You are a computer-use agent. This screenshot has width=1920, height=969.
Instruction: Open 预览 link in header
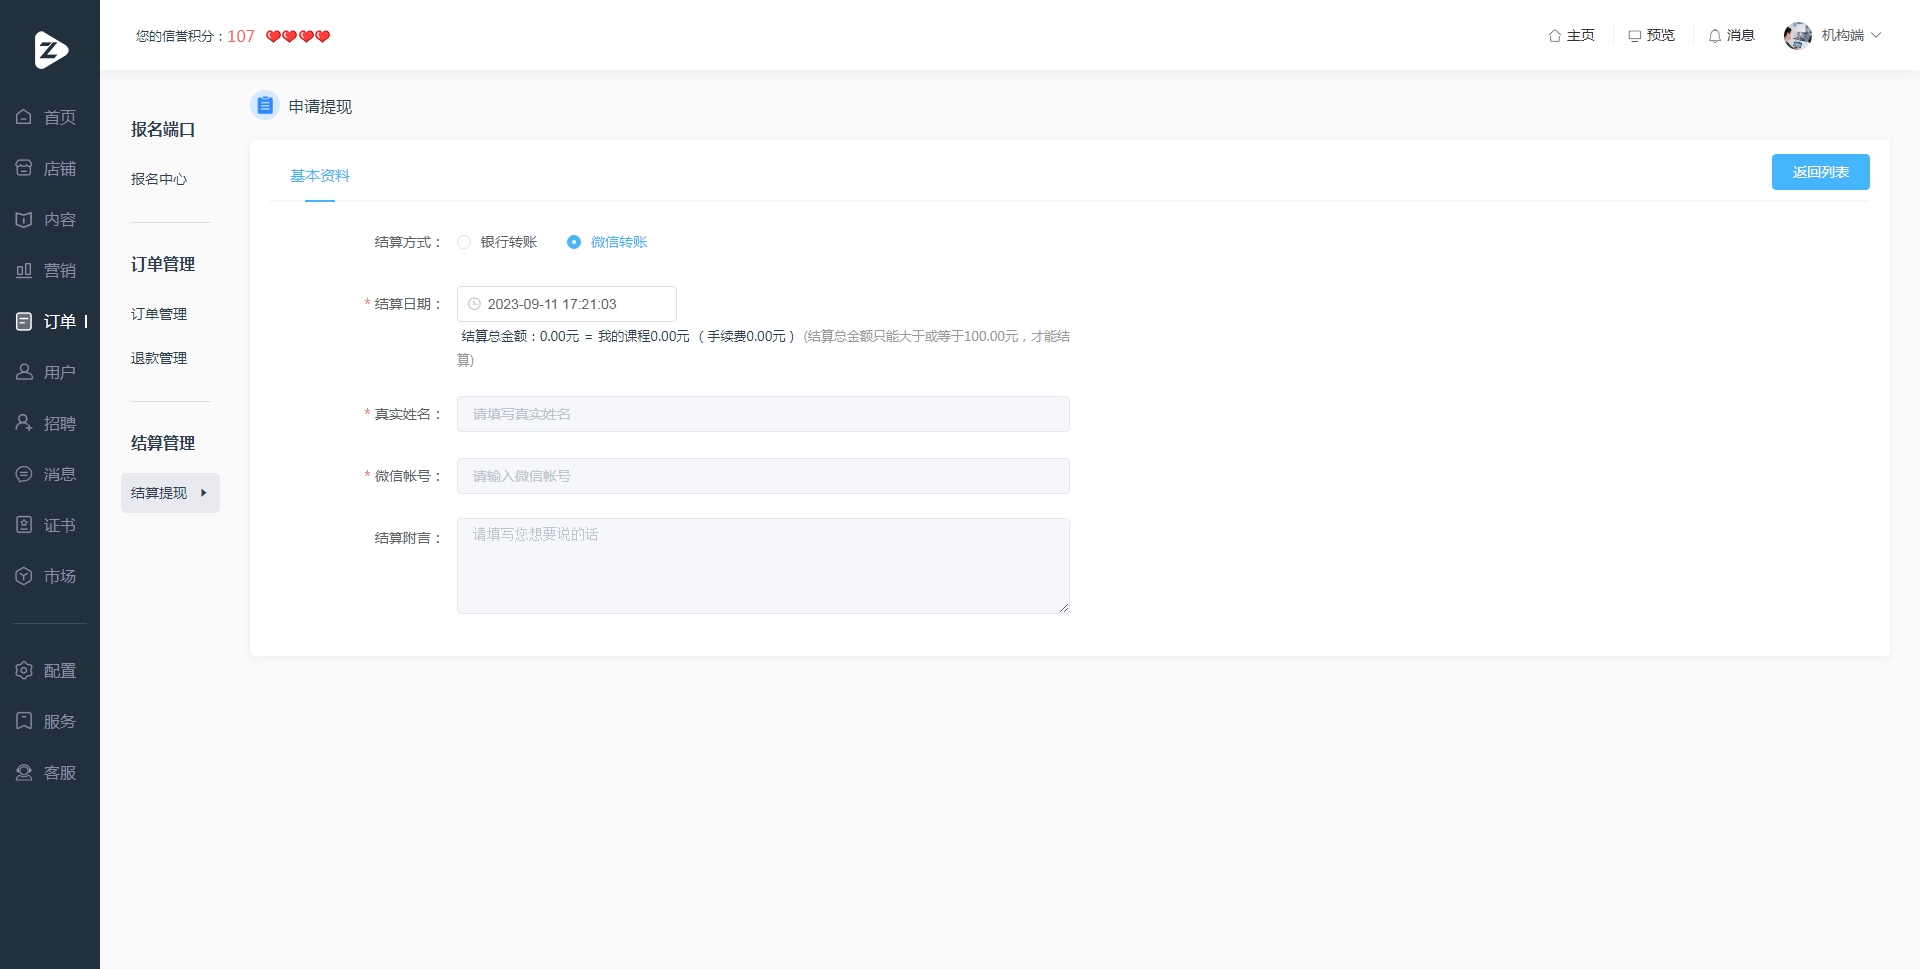(1661, 36)
